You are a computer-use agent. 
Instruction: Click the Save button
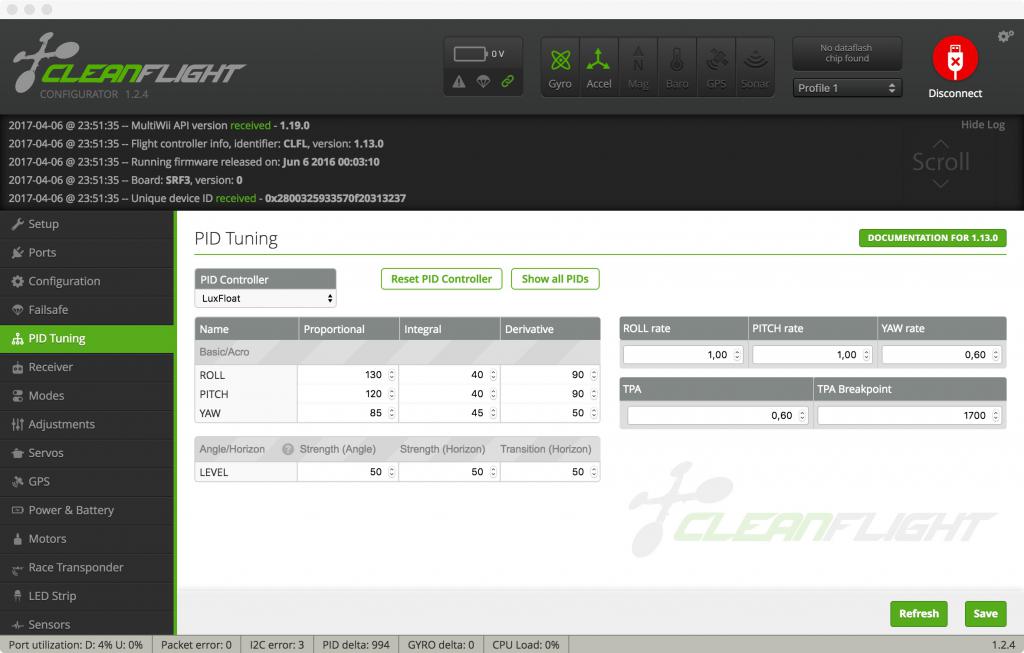(985, 614)
